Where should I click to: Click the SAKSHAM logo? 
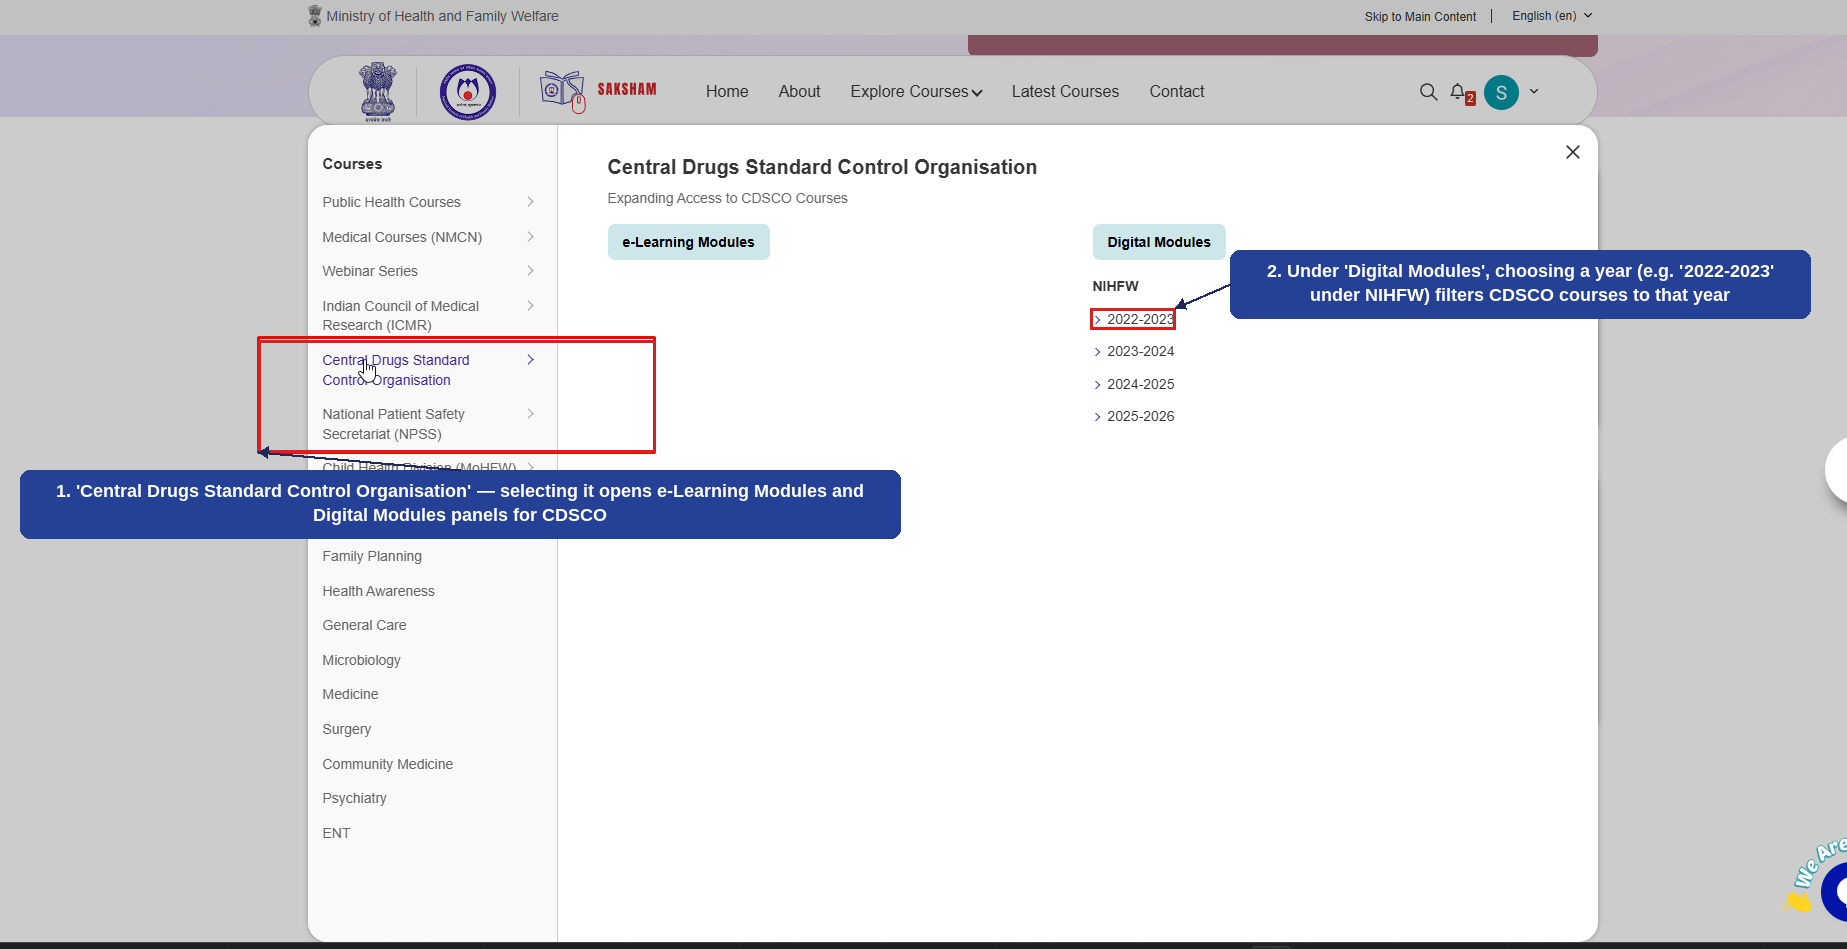pos(598,91)
